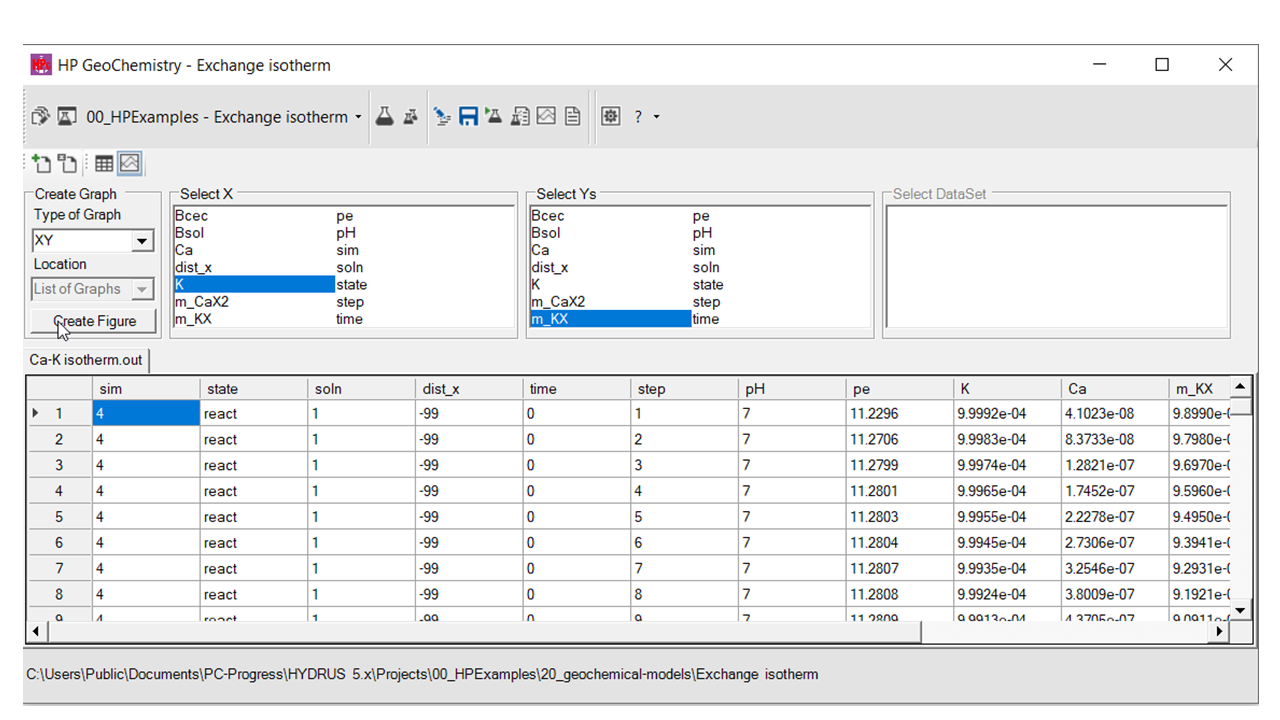Screen dimensions: 1280x720
Task: Expand the help question mark dropdown arrow
Action: 656,117
